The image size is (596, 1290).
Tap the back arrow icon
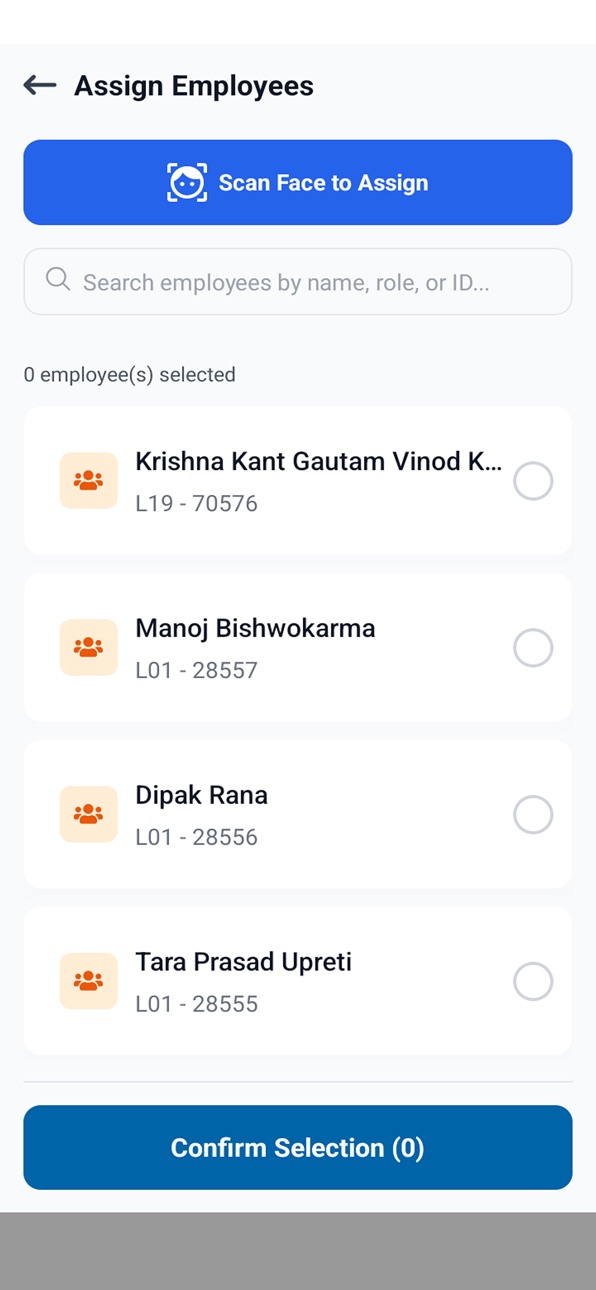[40, 86]
